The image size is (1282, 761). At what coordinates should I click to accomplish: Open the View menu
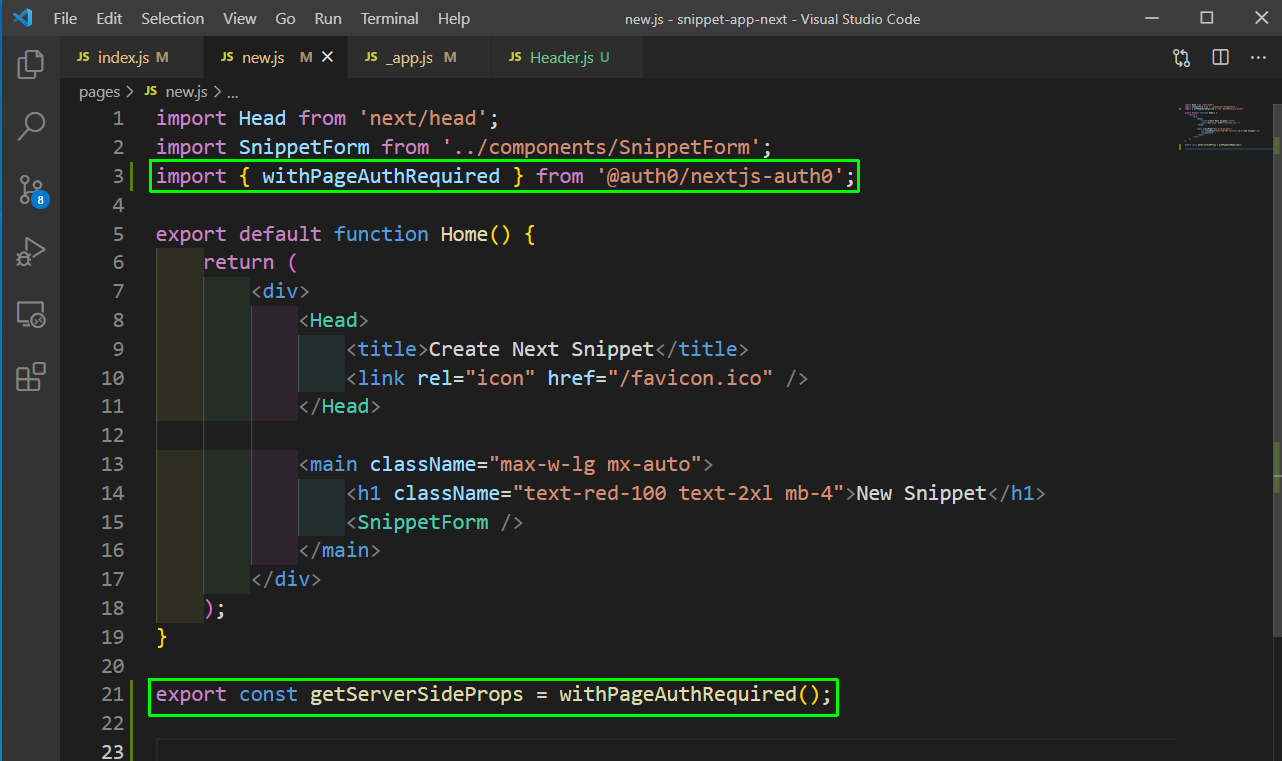[240, 19]
